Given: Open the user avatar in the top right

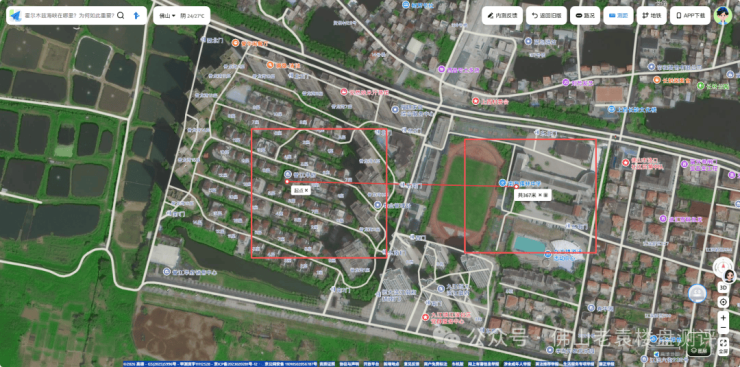Looking at the screenshot, I should click(x=722, y=16).
